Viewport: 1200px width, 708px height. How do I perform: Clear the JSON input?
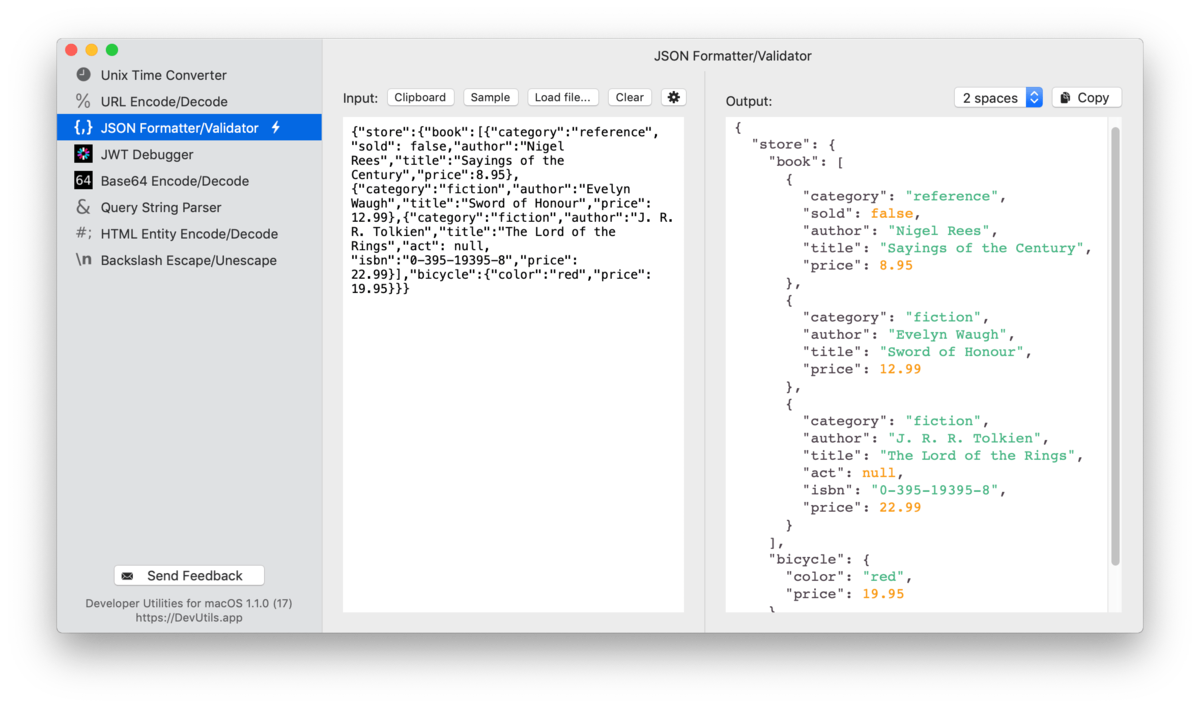629,97
